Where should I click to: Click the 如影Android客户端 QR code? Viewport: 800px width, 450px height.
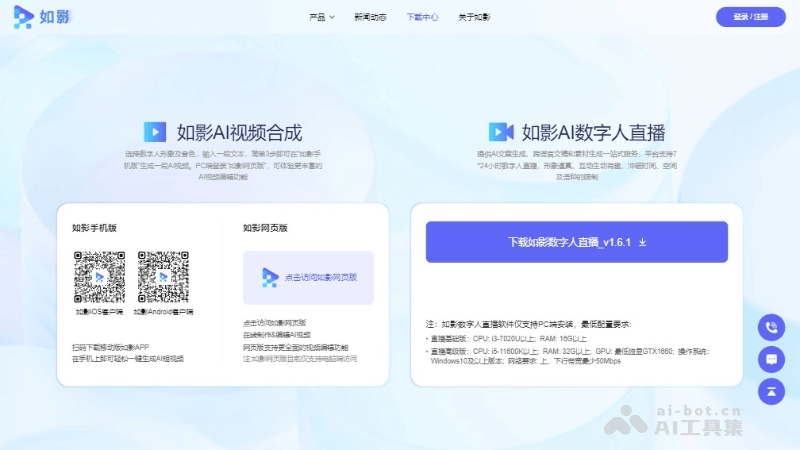coord(163,276)
